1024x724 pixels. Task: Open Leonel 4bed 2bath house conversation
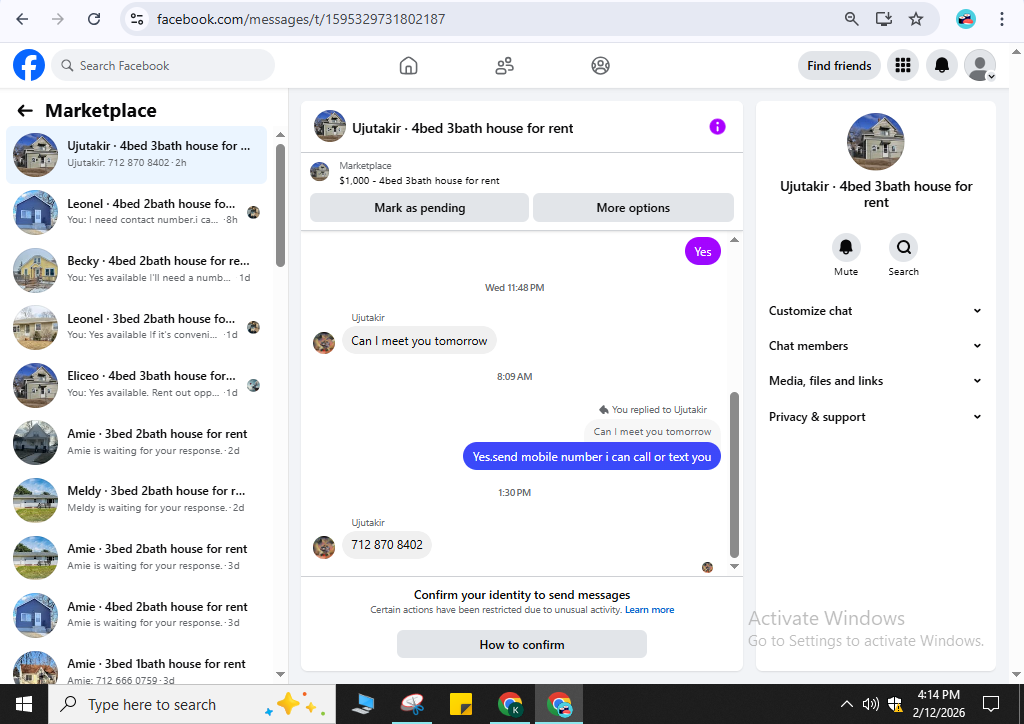136,212
